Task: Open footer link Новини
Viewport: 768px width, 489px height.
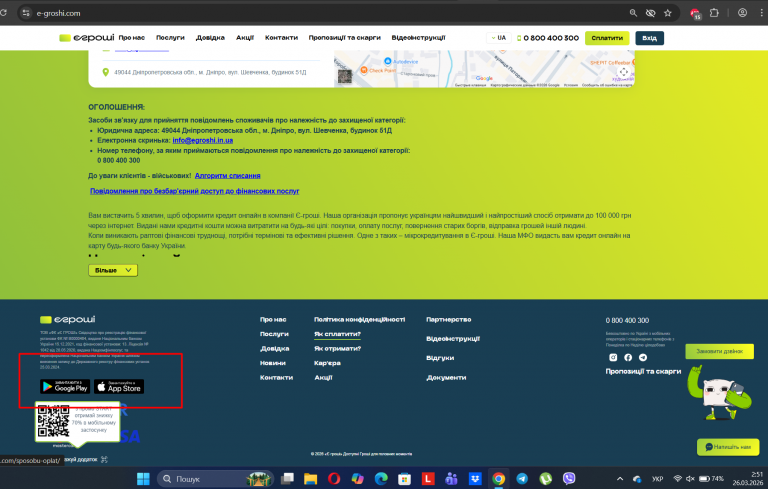Action: coord(272,363)
